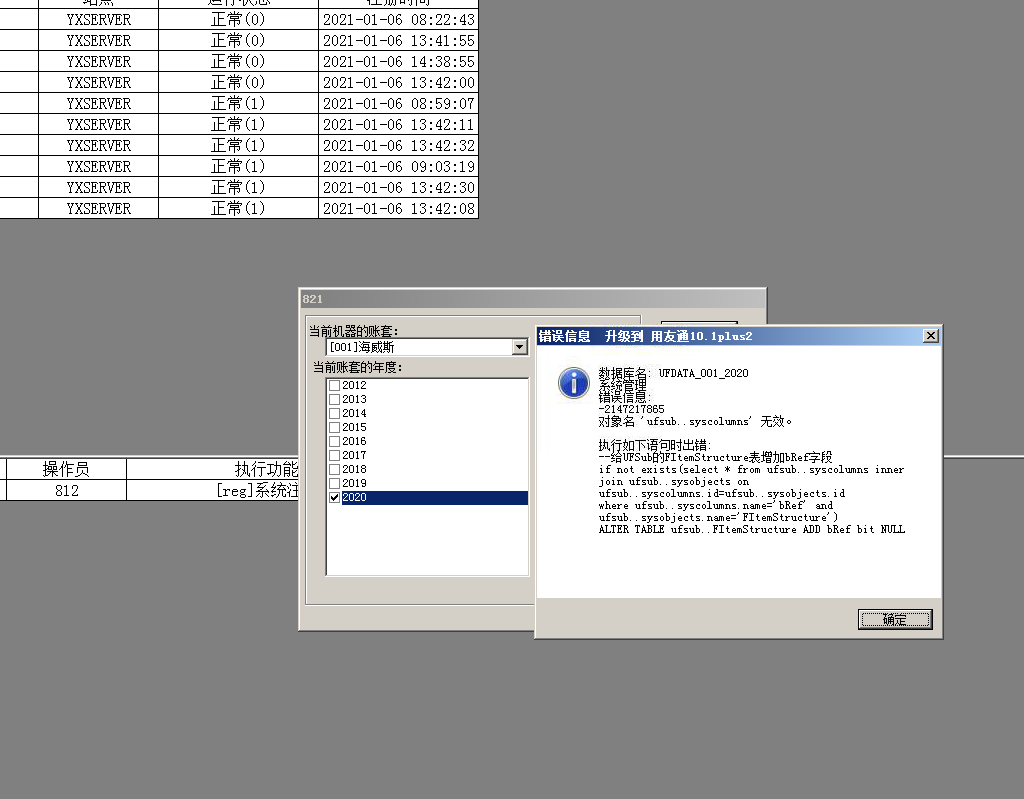1024x799 pixels.
Task: Select the 2016 year checkbox
Action: pos(334,442)
